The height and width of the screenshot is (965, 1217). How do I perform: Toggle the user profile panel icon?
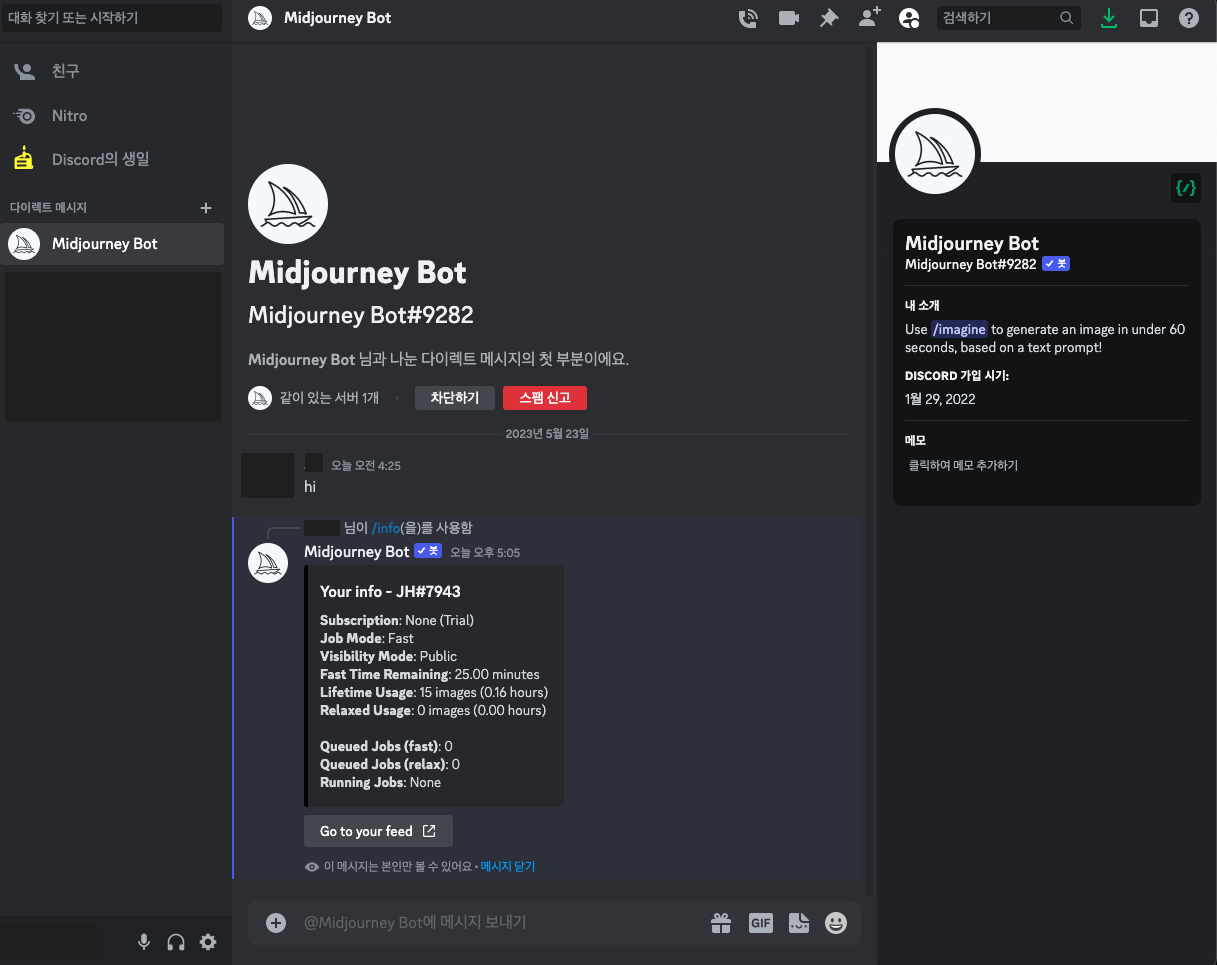[x=909, y=18]
